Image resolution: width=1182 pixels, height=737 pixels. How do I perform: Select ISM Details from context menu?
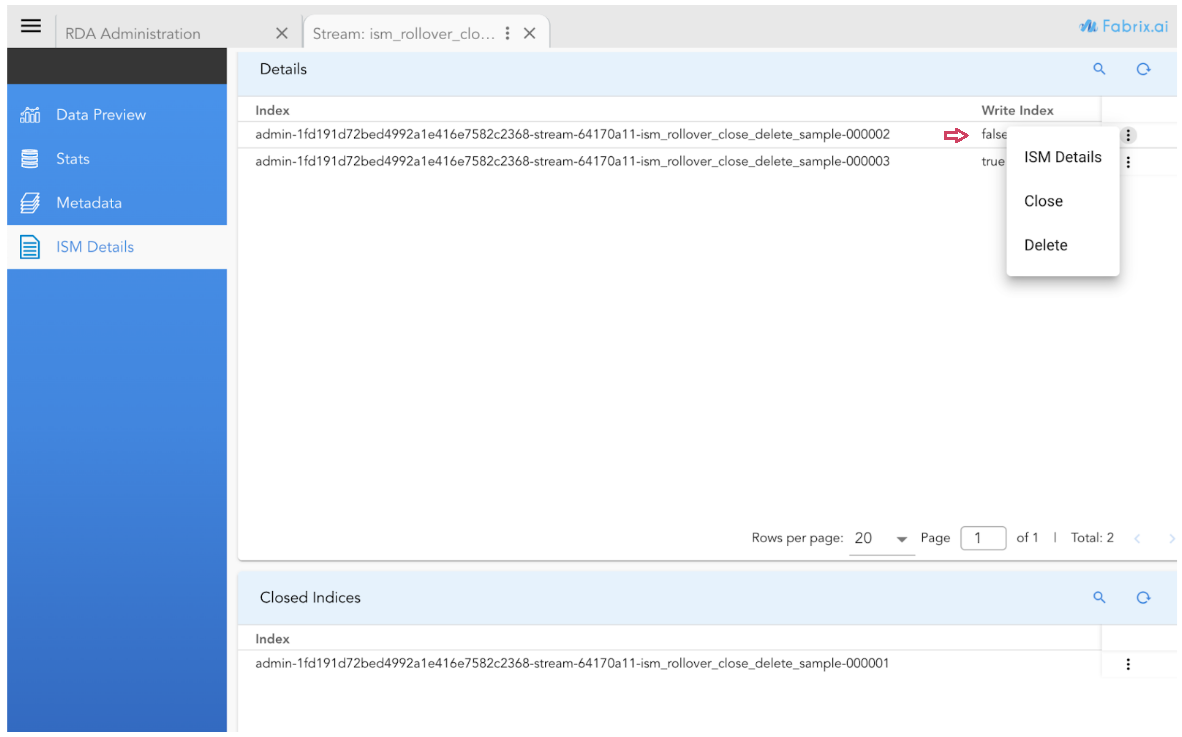tap(1062, 157)
